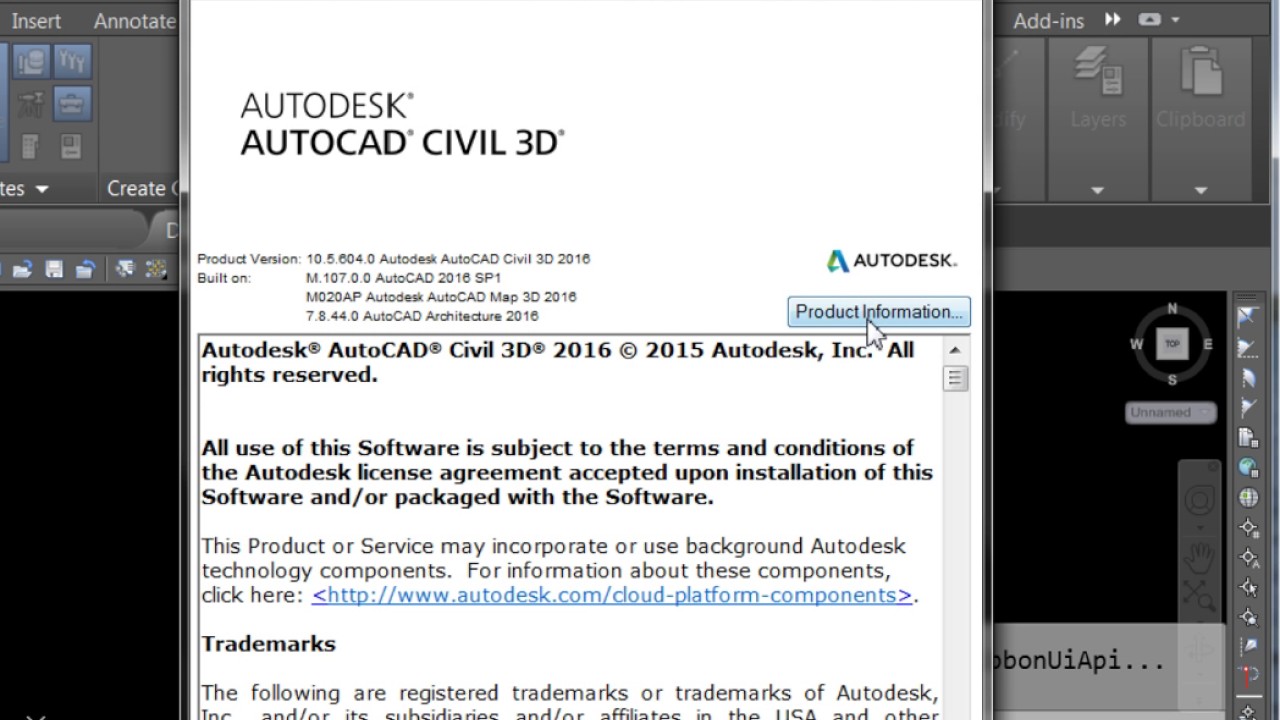1280x720 pixels.
Task: Select the Zoom Extents tool in navigation bar
Action: [x=1199, y=596]
